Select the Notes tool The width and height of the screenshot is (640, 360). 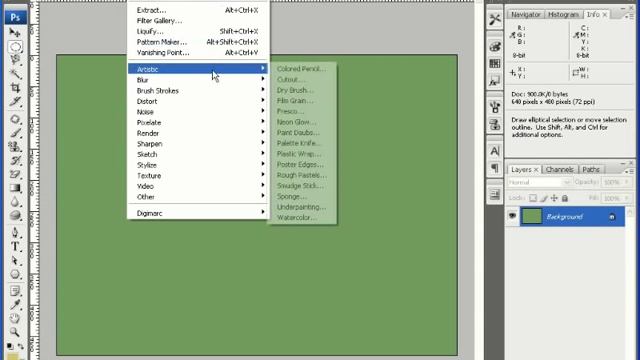click(15, 291)
